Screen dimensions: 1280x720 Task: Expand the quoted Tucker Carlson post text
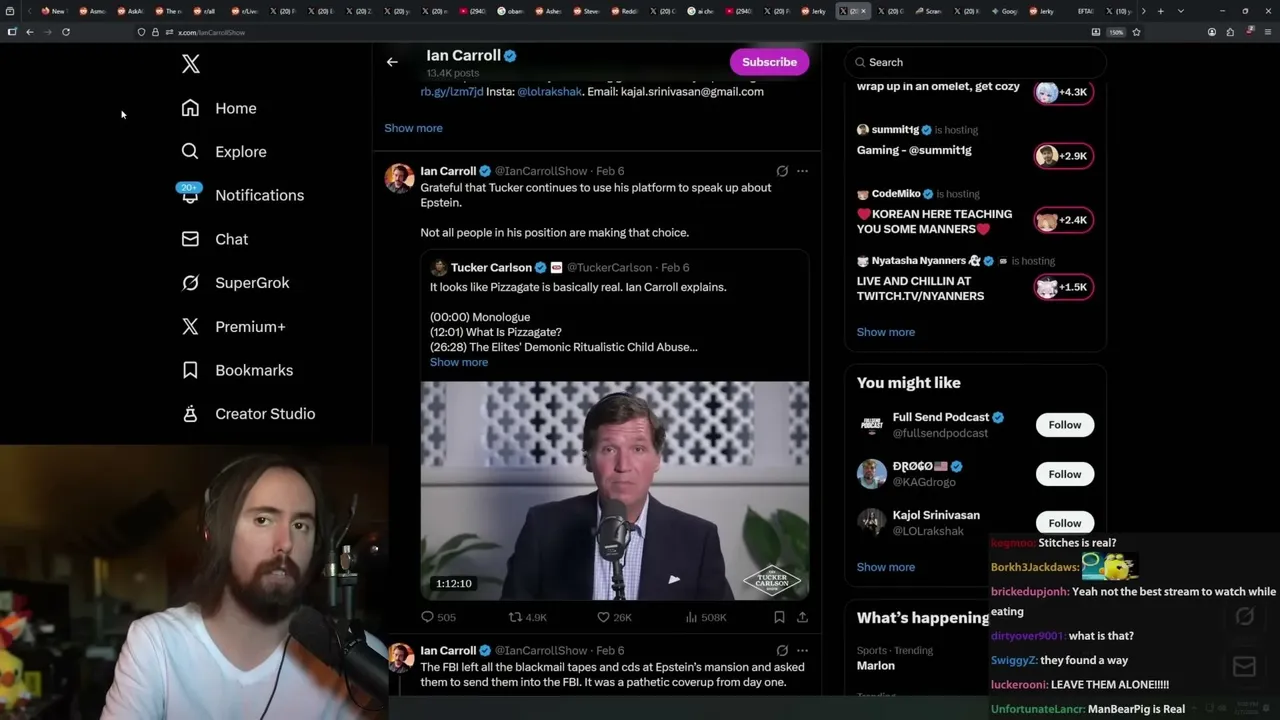coord(459,362)
